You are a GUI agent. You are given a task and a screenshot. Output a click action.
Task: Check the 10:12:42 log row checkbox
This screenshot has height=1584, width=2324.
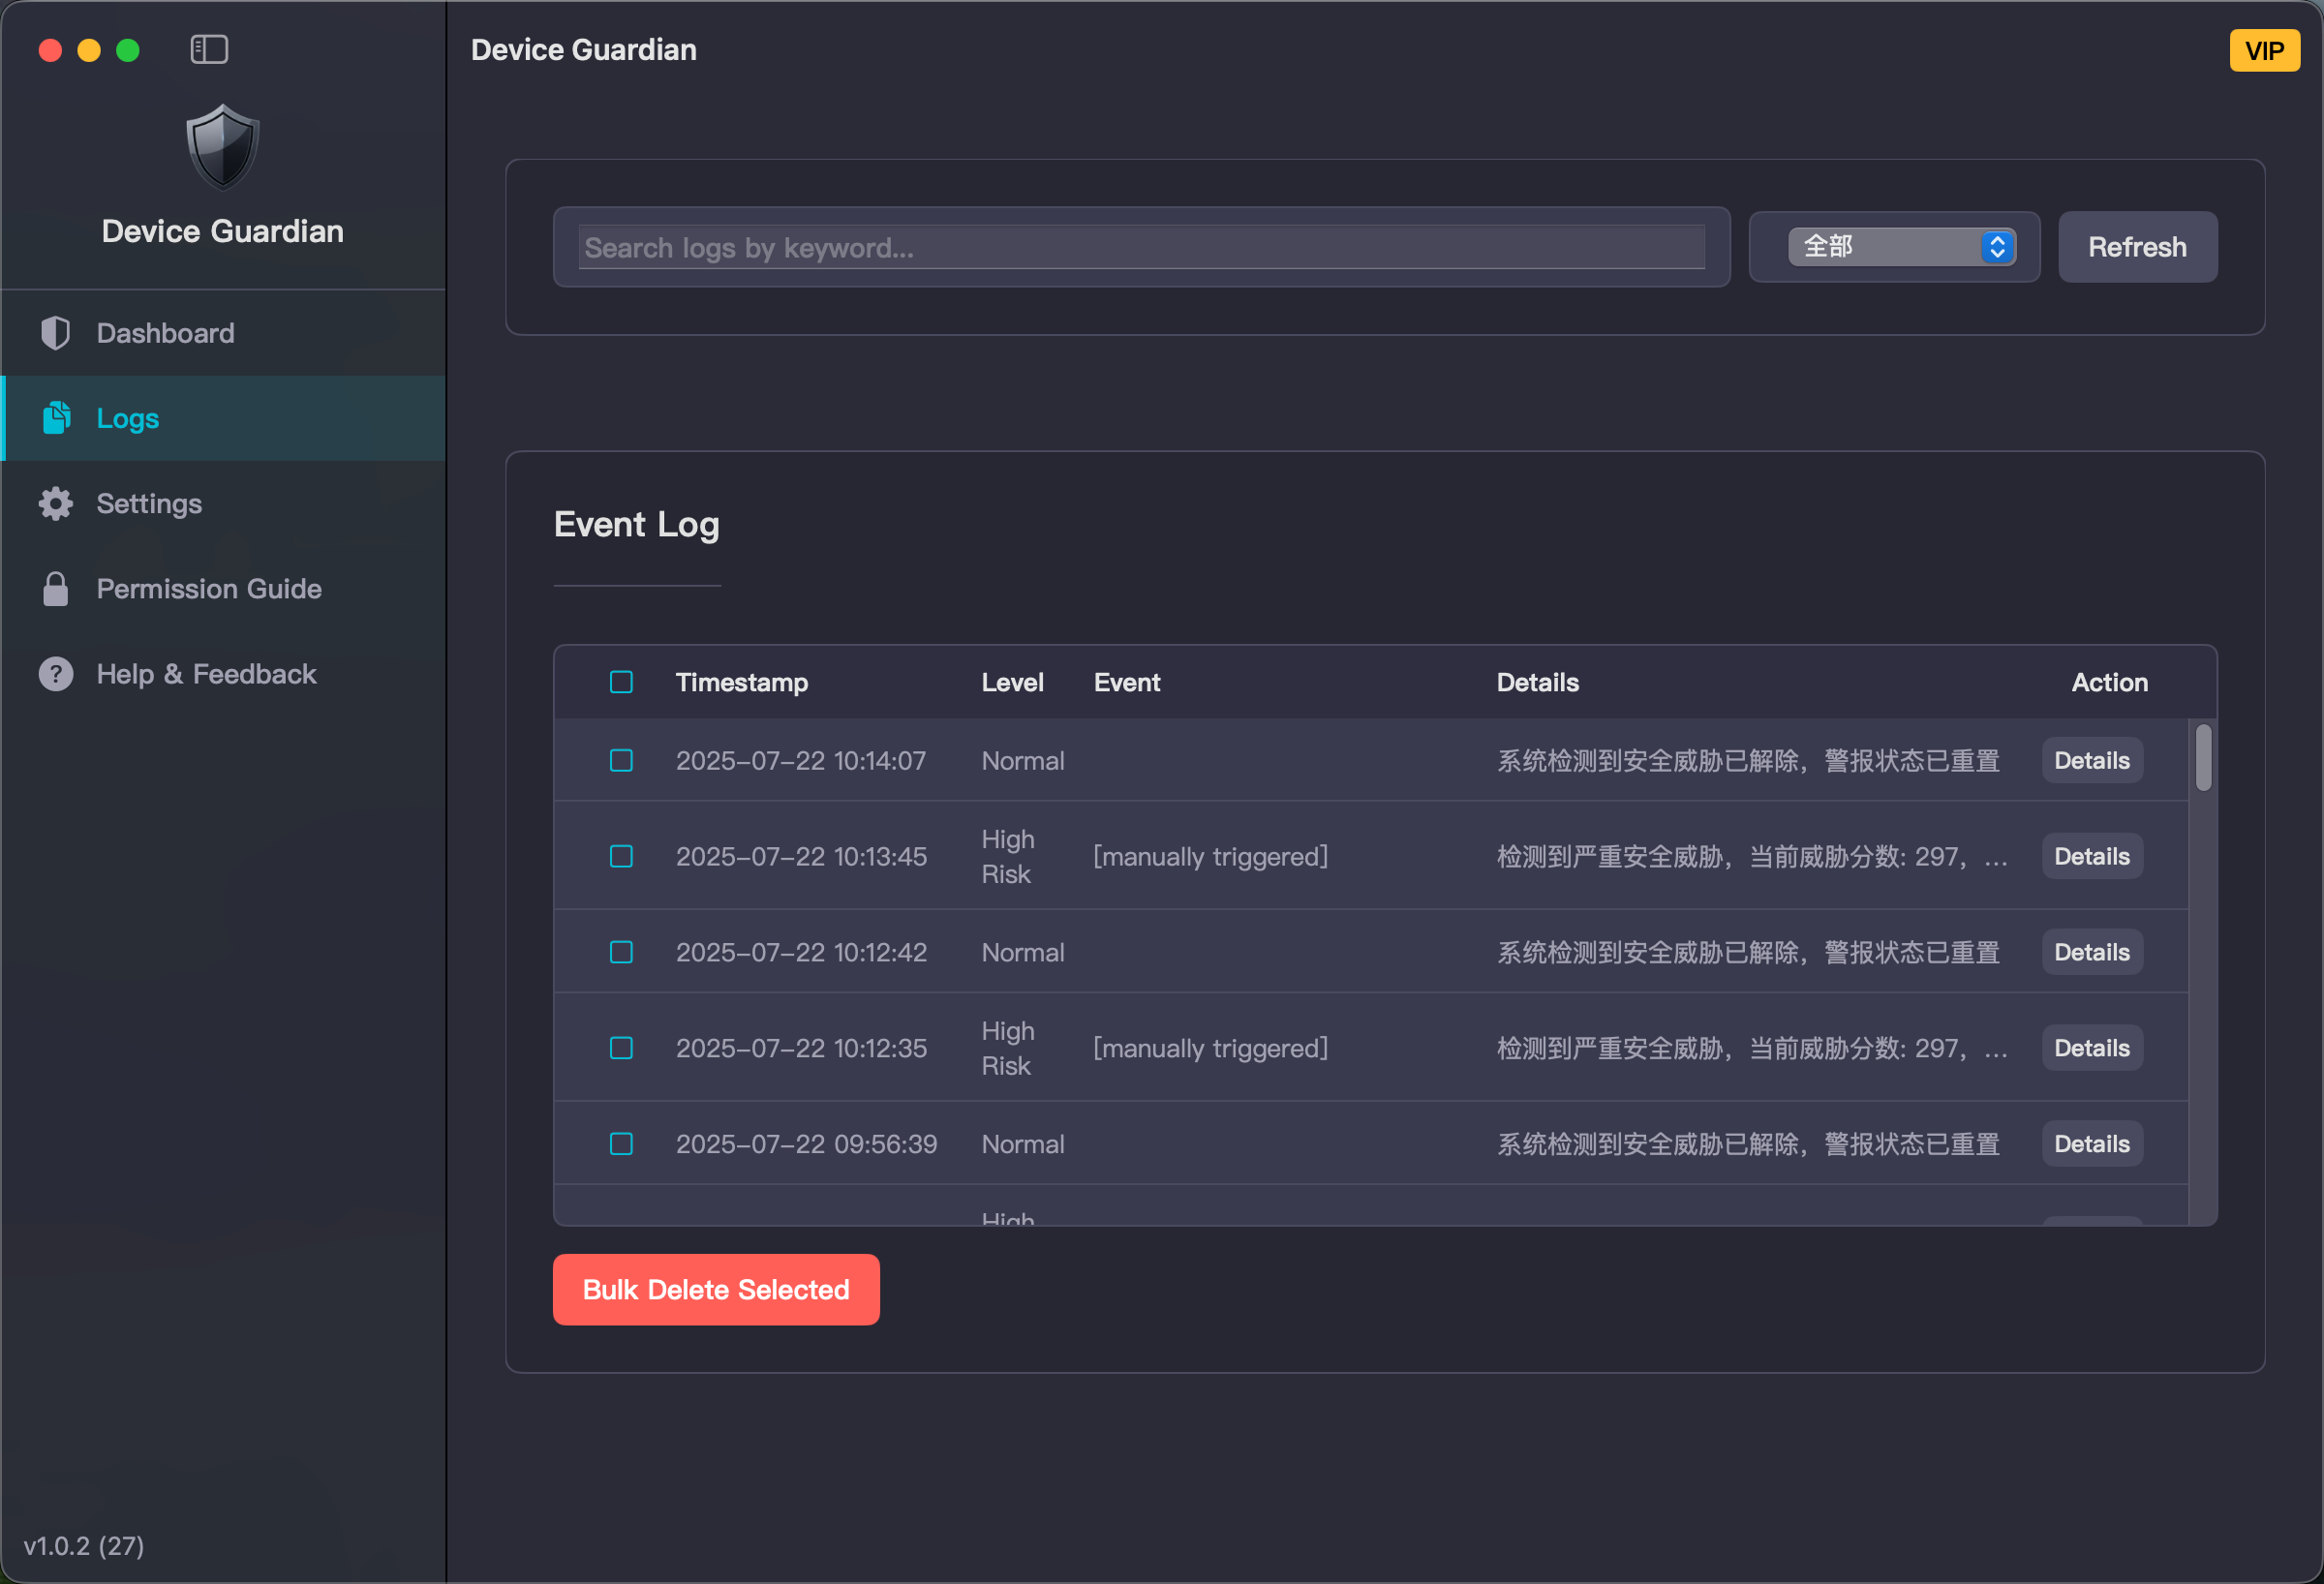pos(621,952)
